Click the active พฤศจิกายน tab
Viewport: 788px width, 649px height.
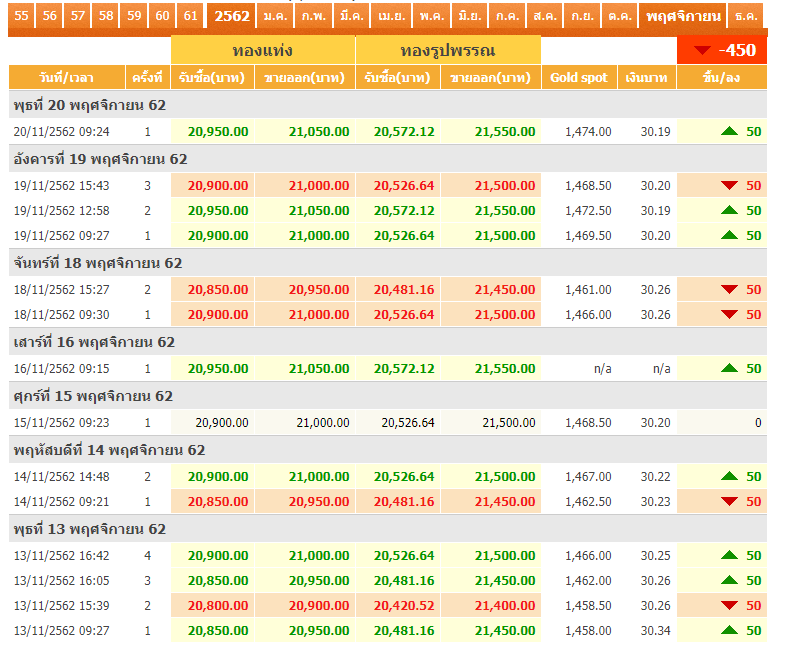[683, 16]
